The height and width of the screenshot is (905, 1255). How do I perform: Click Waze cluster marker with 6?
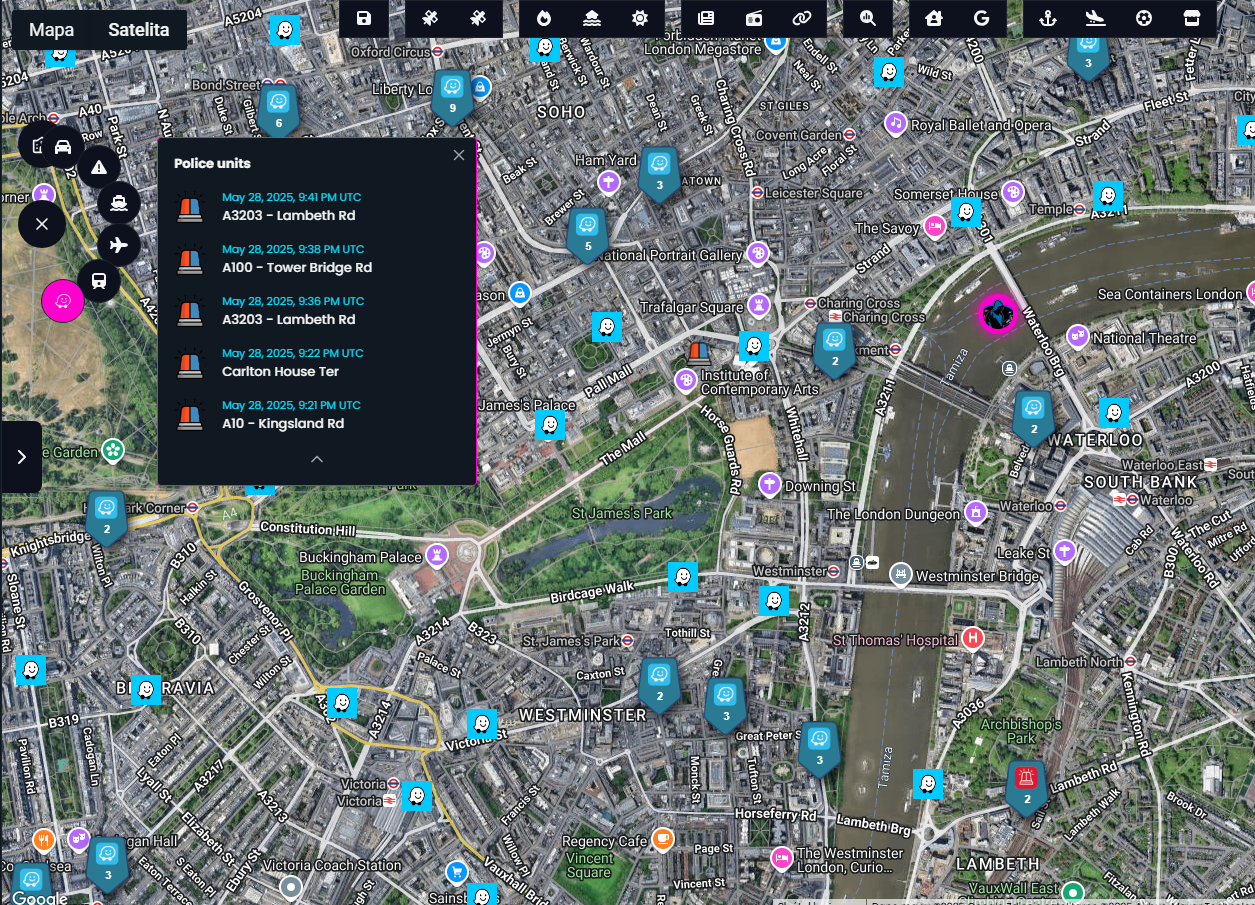pos(279,110)
